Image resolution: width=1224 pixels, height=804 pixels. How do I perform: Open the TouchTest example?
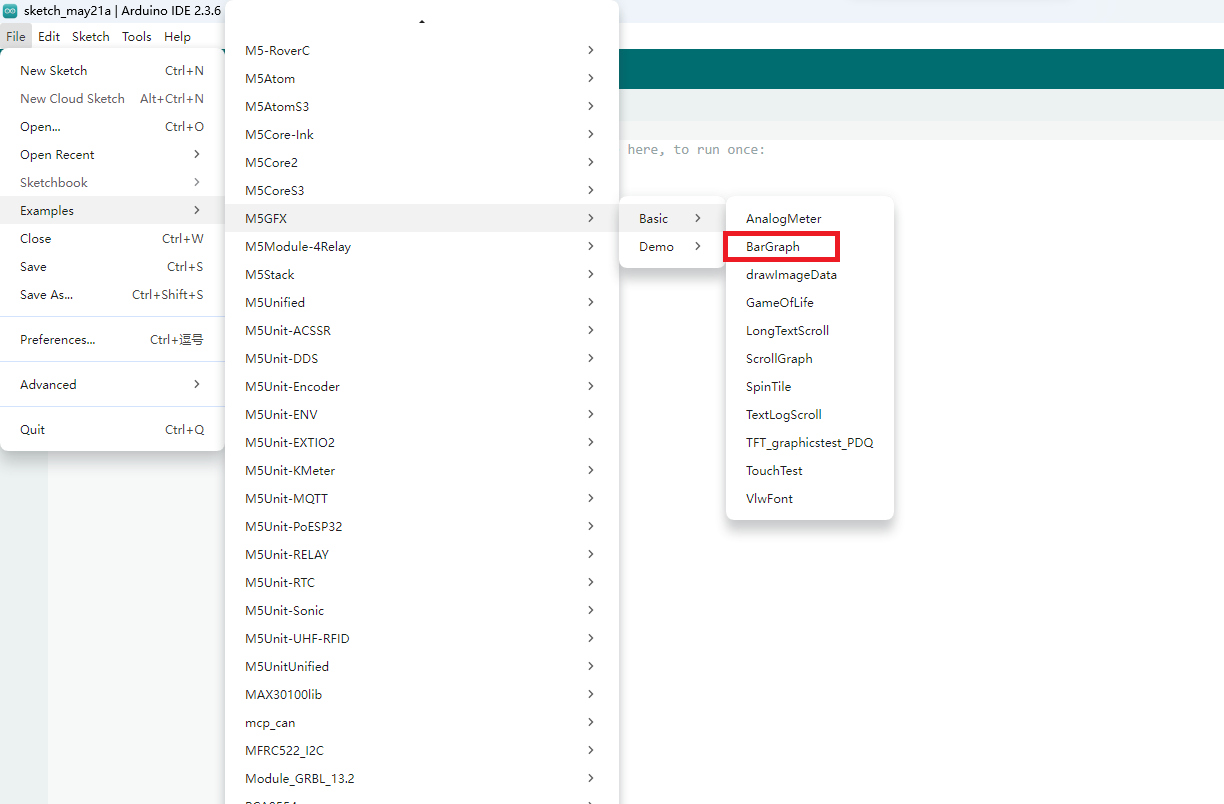pos(809,471)
